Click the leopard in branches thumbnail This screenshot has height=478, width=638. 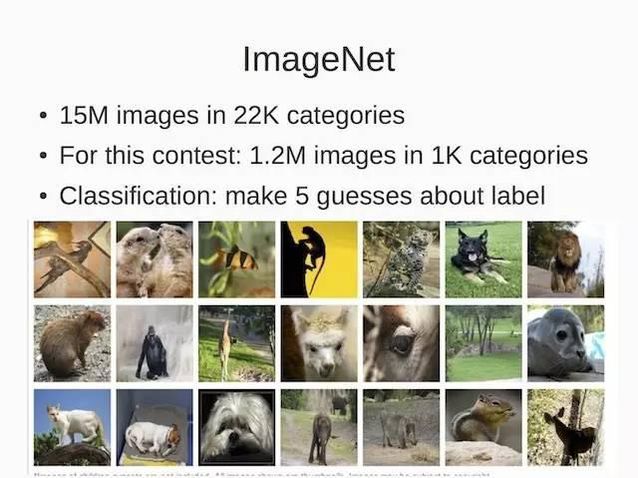pyautogui.click(x=401, y=260)
